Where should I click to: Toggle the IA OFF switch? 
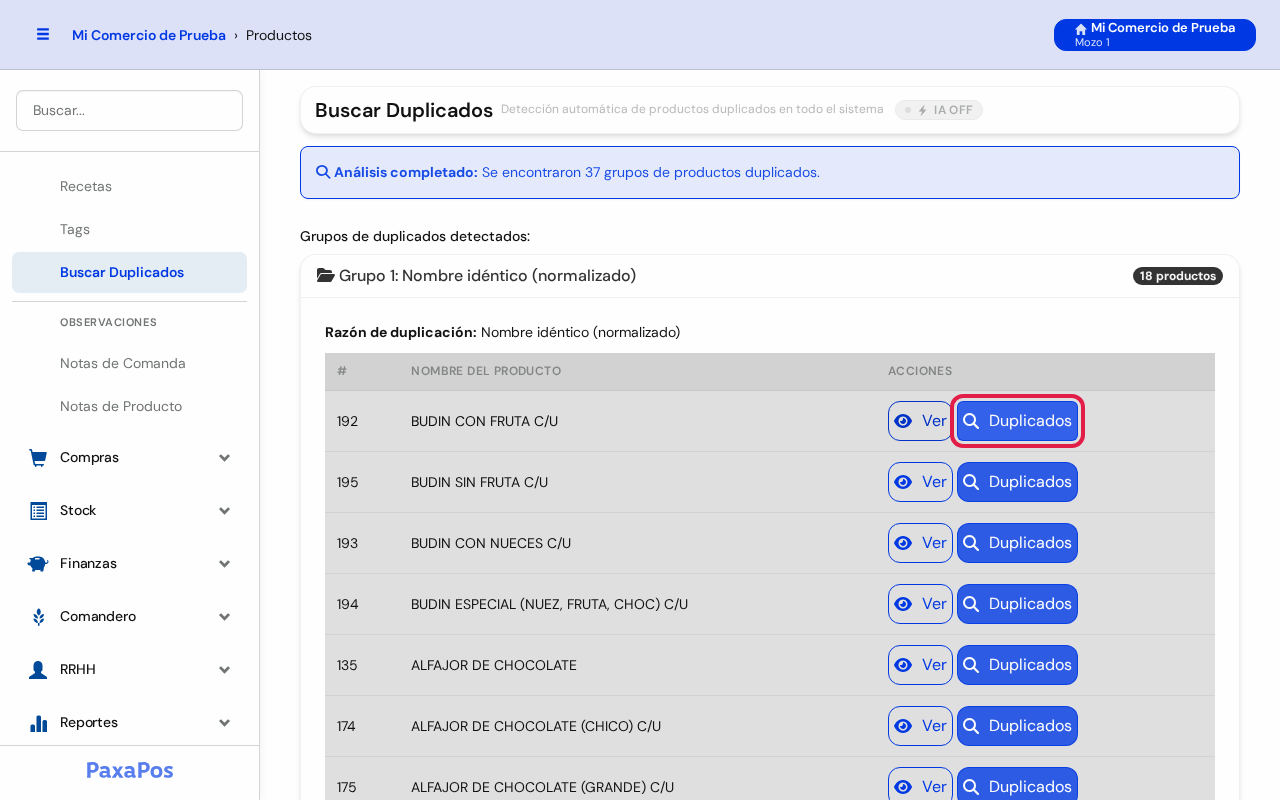[939, 110]
